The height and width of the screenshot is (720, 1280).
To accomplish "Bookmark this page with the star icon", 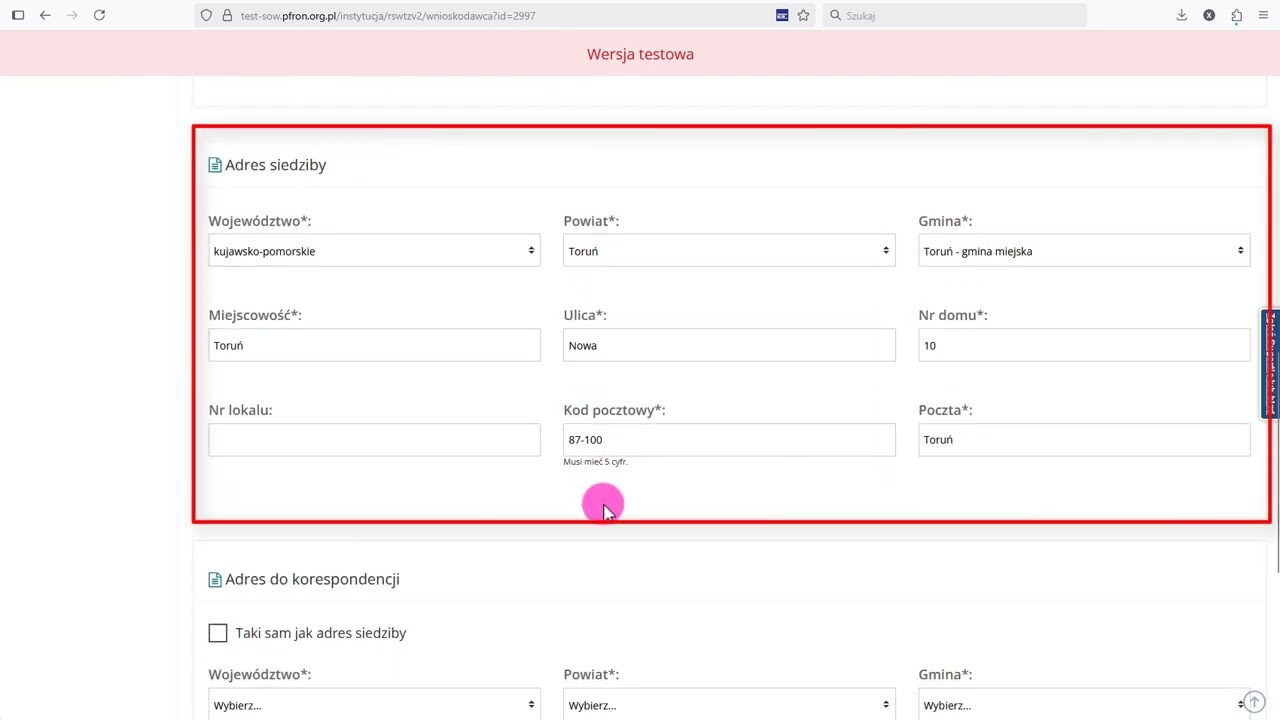I will [803, 16].
